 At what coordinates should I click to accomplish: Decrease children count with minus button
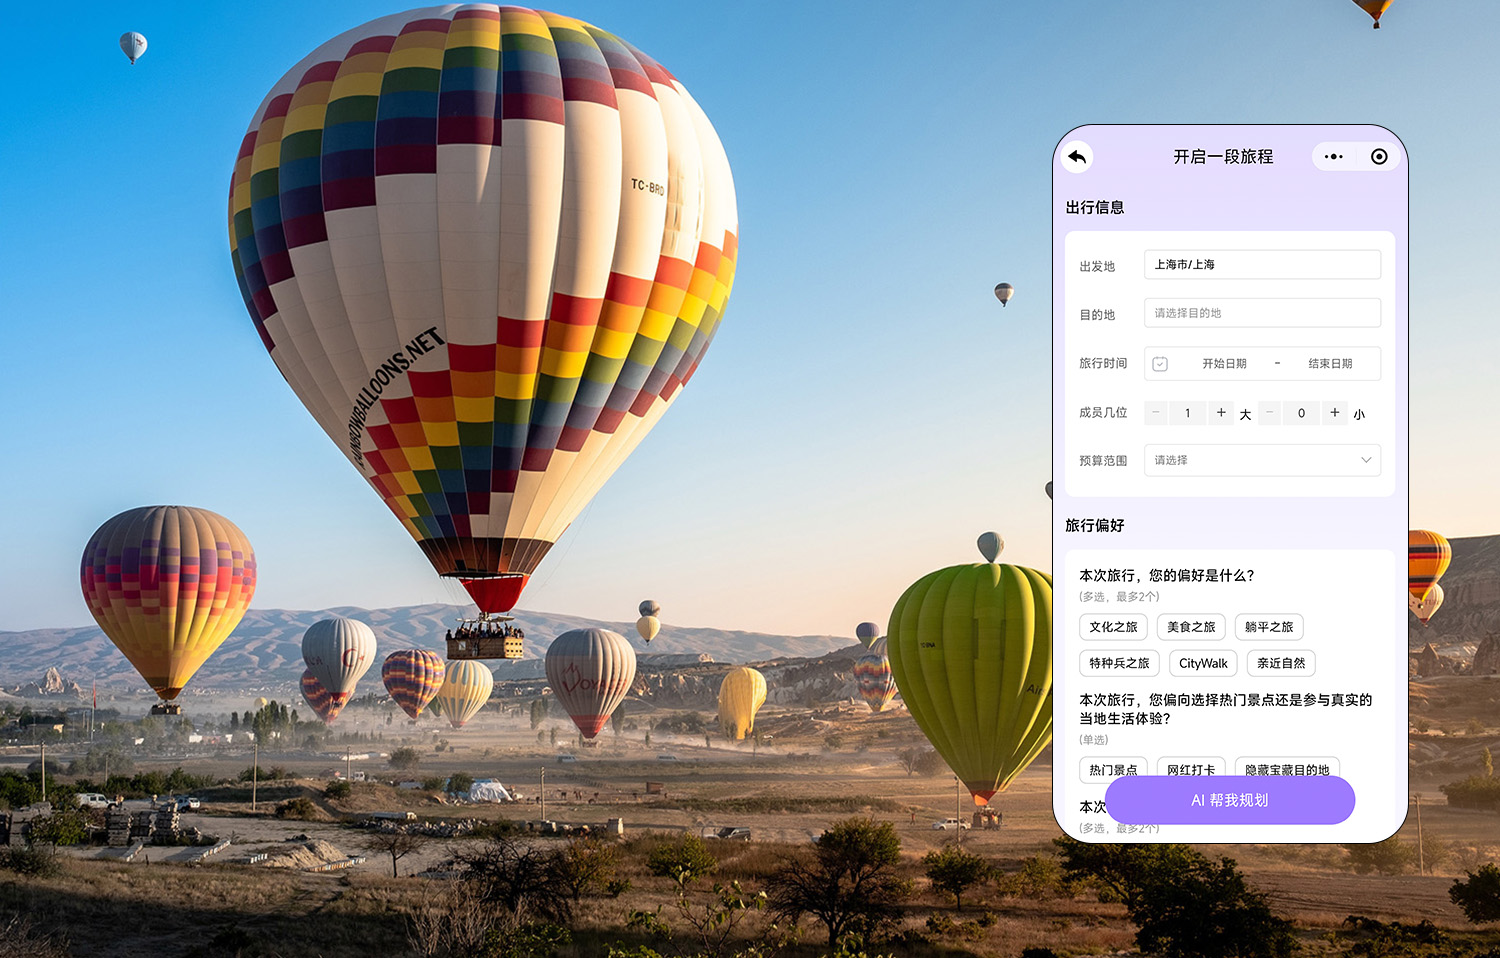pos(1269,413)
